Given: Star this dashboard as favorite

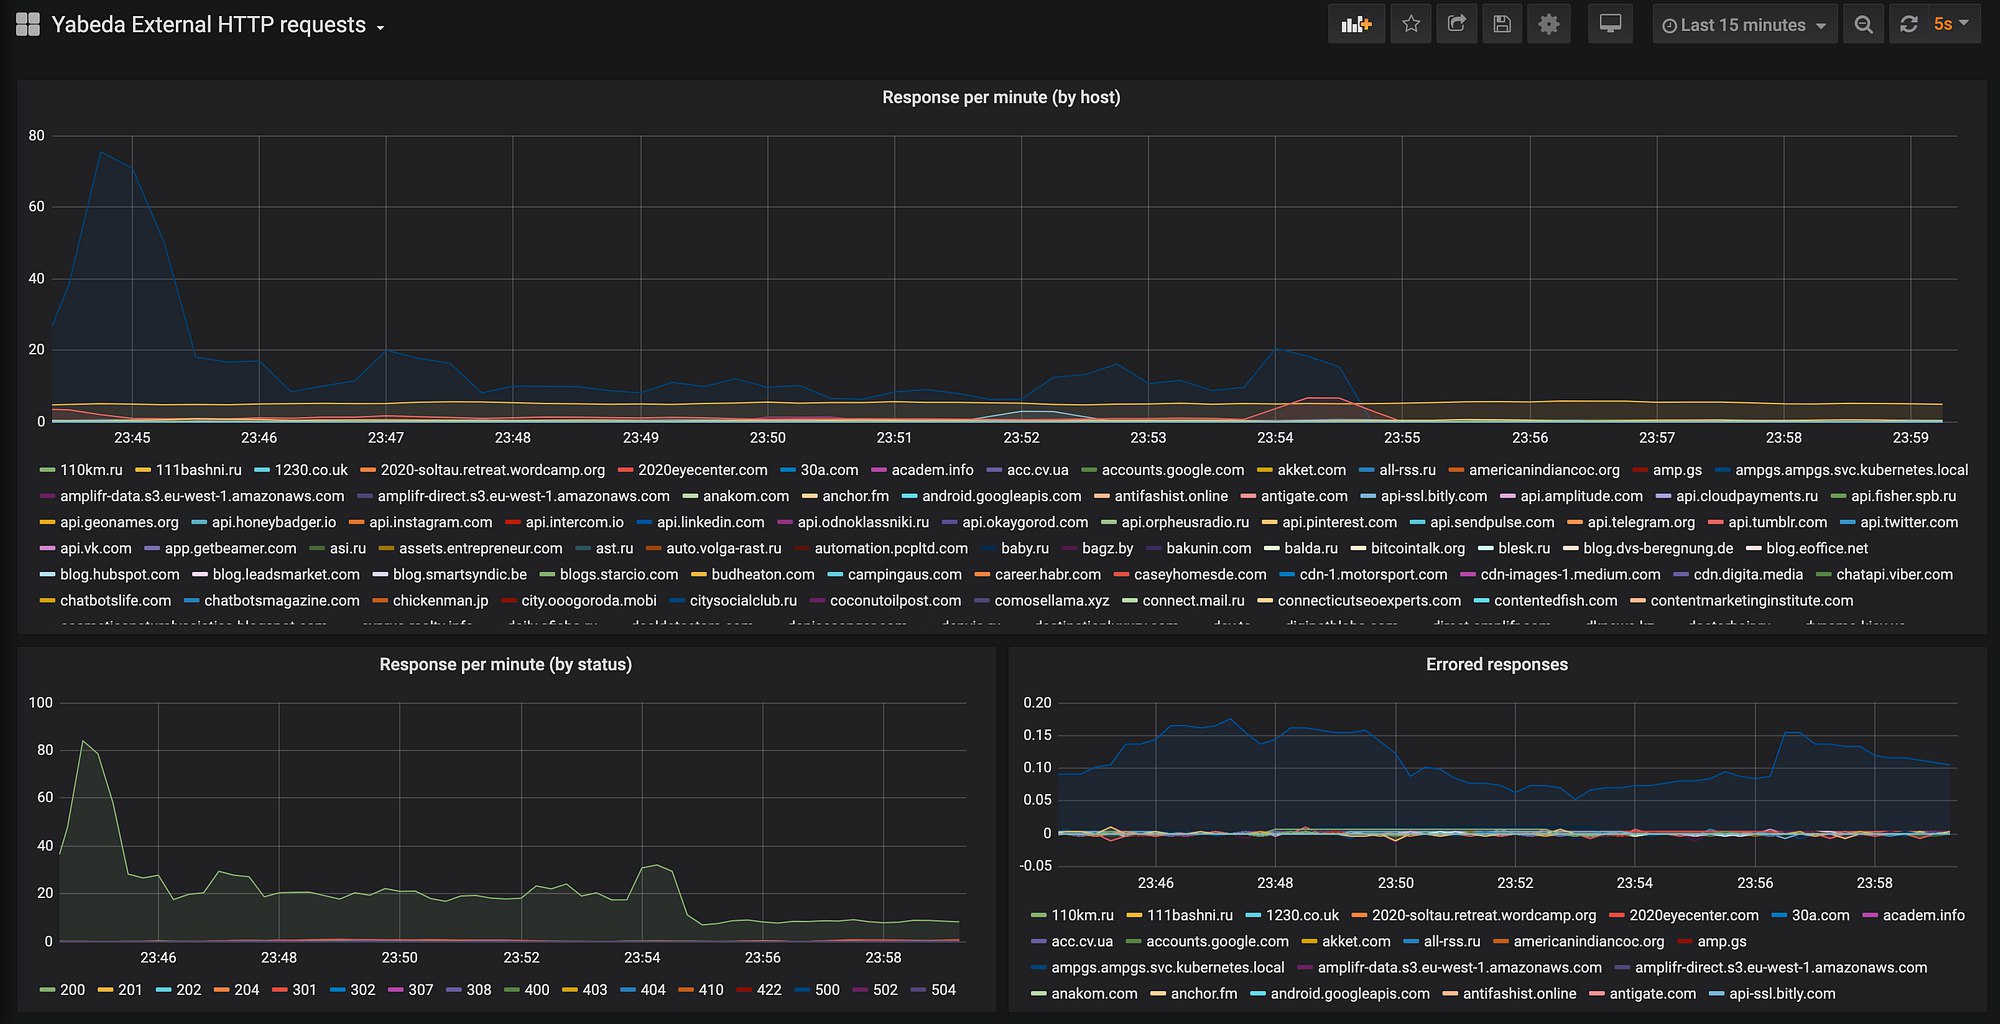Looking at the screenshot, I should point(1411,25).
